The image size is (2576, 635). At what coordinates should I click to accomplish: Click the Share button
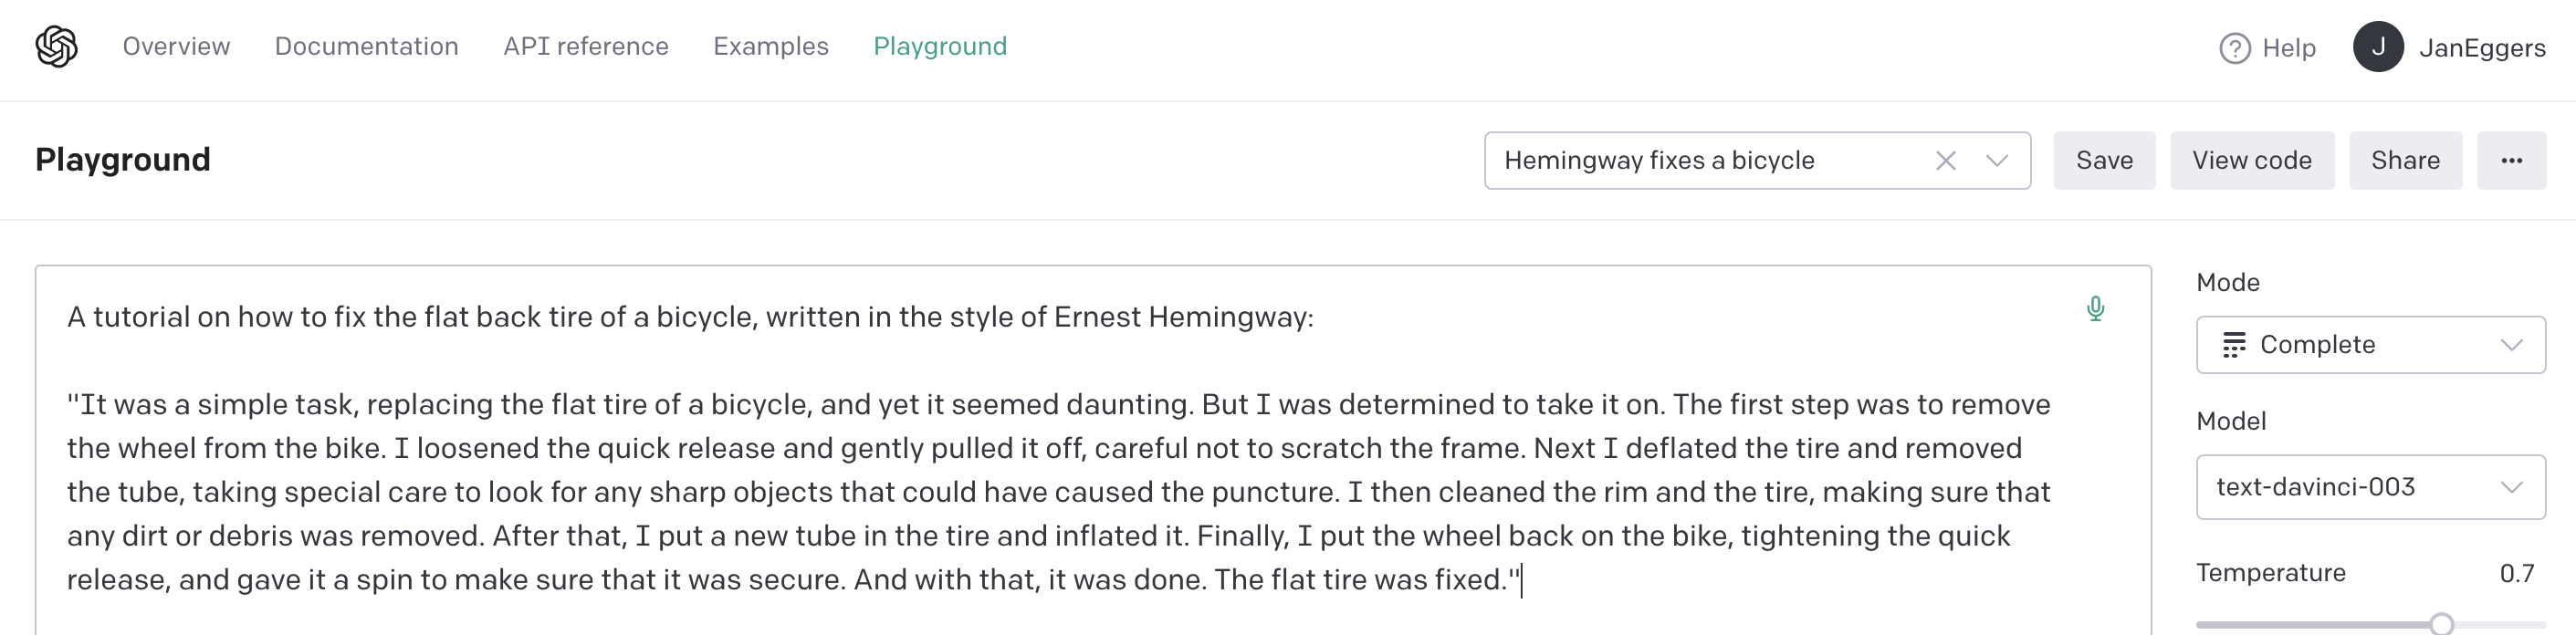click(x=2405, y=161)
